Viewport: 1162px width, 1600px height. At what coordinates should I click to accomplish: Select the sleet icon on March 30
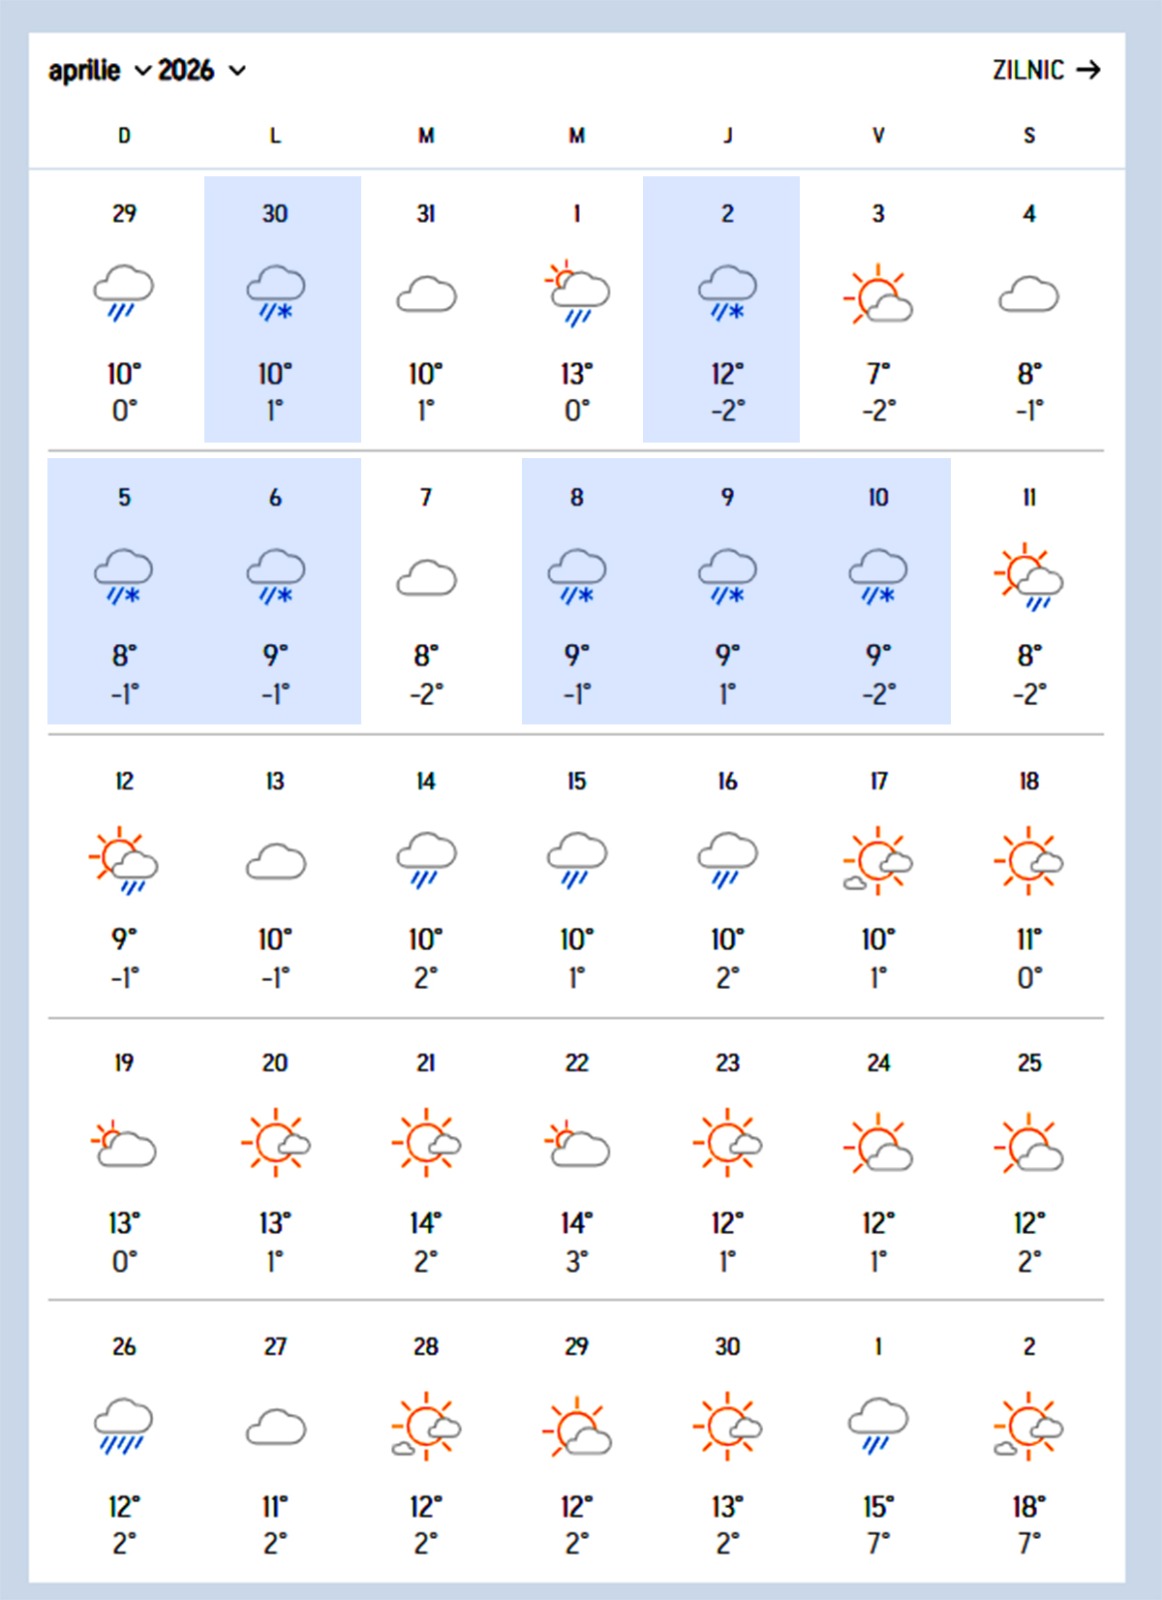[x=275, y=292]
